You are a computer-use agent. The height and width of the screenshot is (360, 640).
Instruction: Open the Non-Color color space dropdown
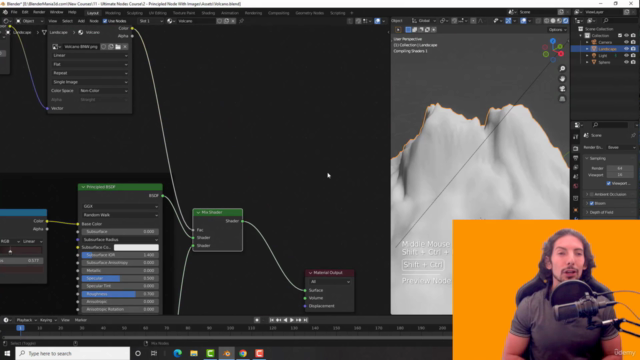point(104,91)
